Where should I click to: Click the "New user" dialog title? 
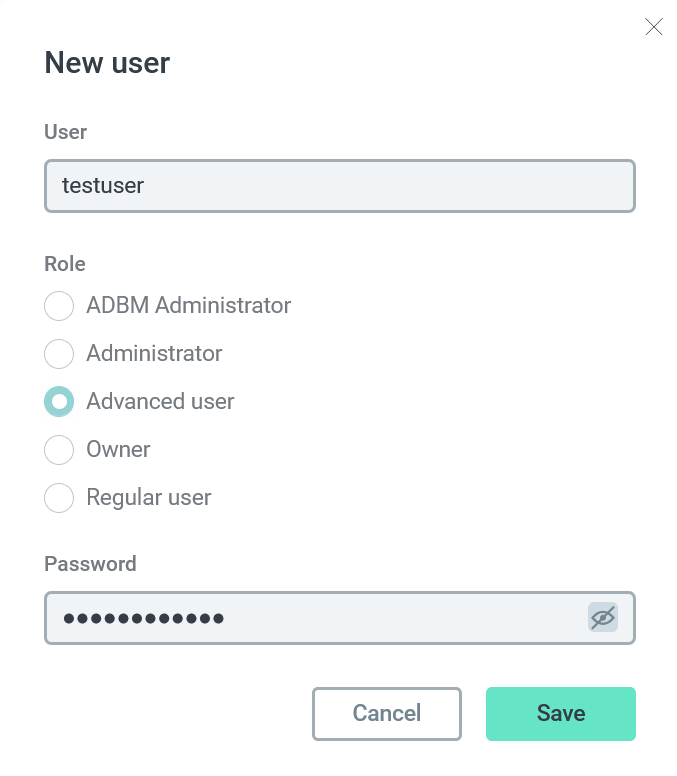[x=107, y=63]
